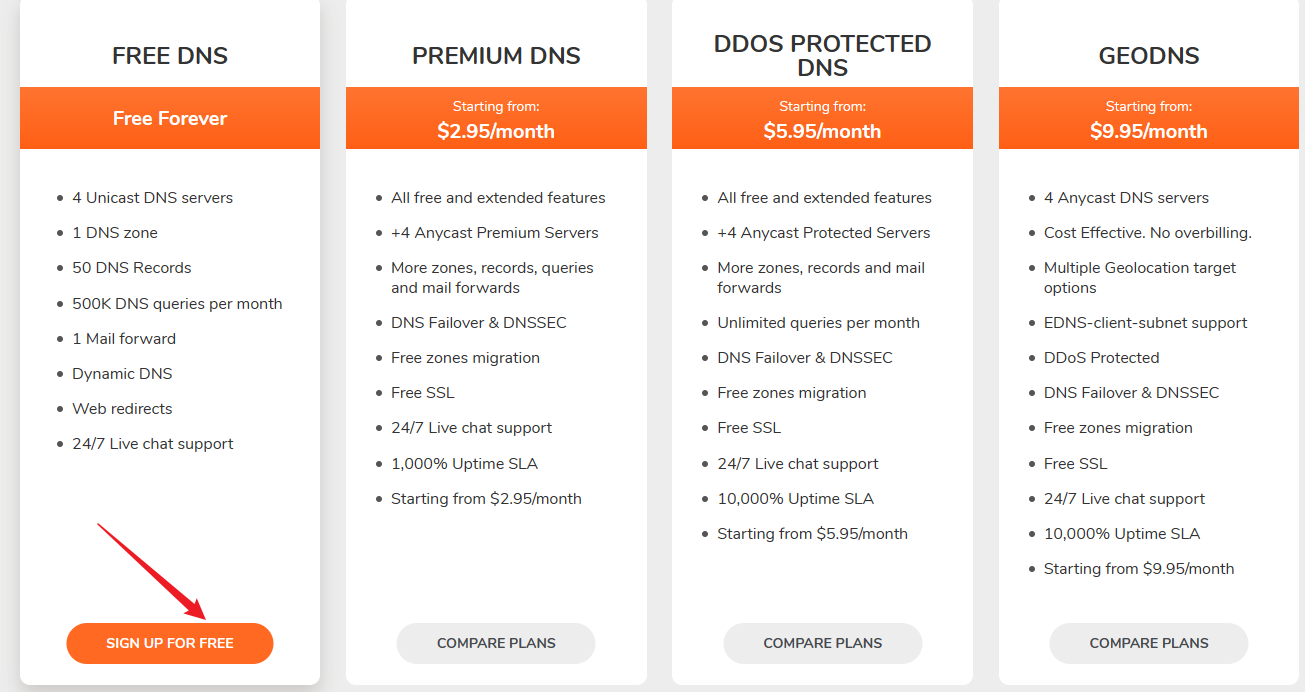
Task: Click Compare Plans under GeoDNS
Action: click(x=1149, y=643)
